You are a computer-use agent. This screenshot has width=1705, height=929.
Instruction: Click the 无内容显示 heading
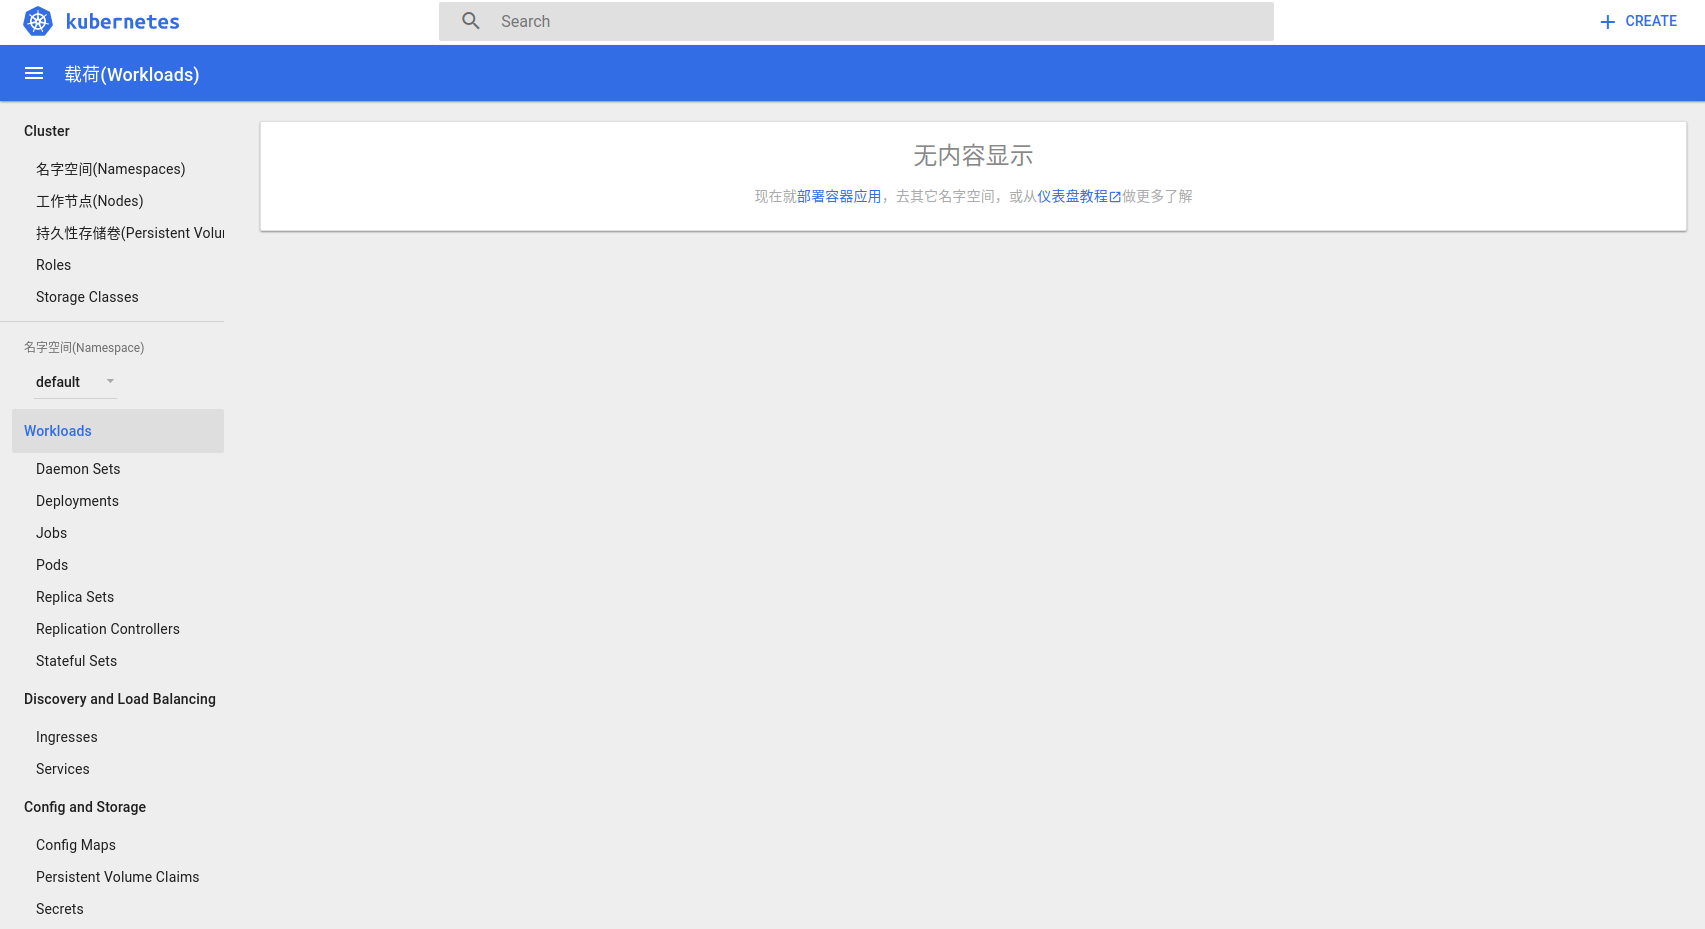973,156
